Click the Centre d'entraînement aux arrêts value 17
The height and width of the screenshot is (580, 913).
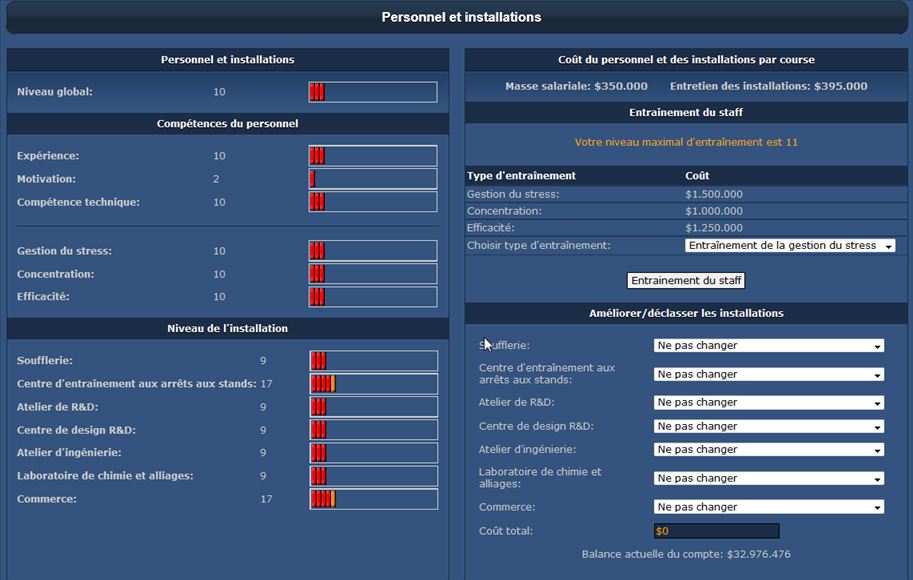click(266, 384)
